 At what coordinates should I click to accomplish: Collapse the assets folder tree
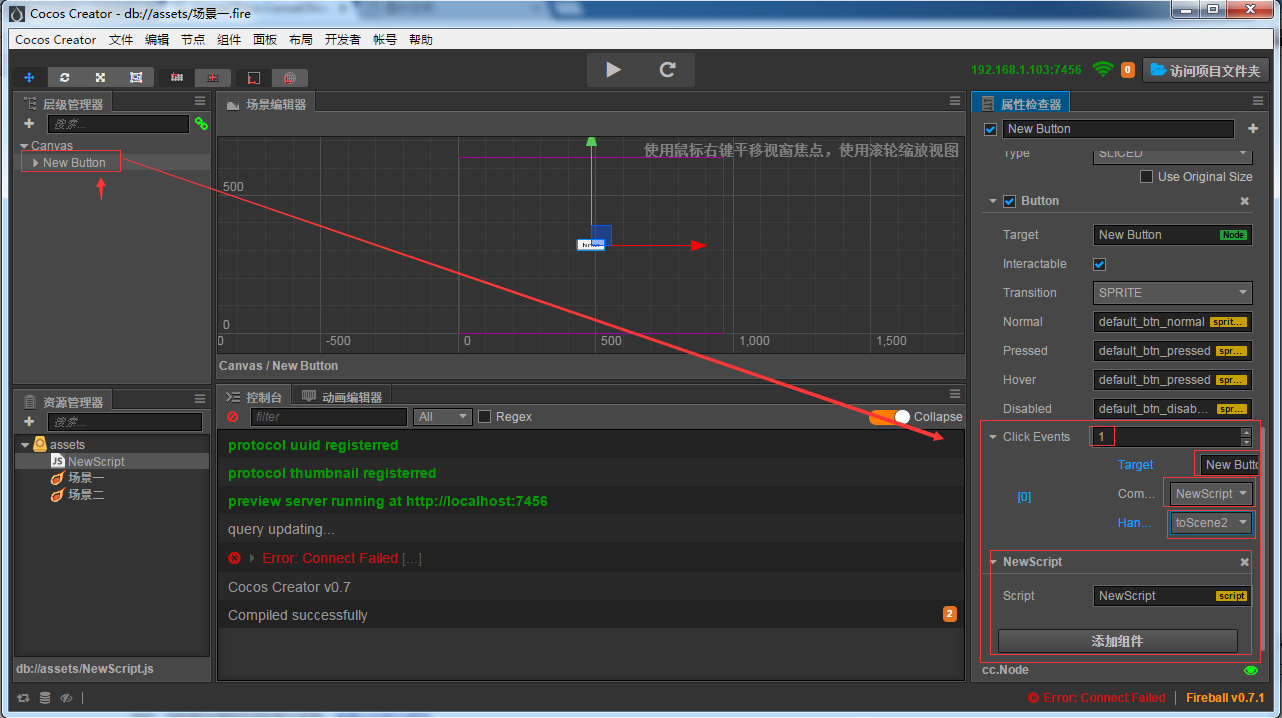coord(24,444)
